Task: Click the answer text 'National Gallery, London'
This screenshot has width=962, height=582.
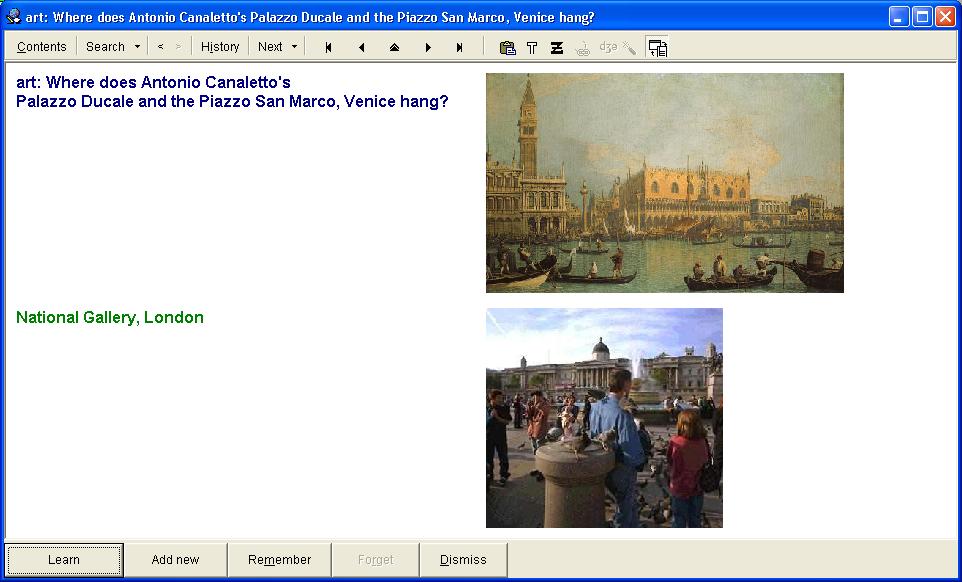Action: 110,317
